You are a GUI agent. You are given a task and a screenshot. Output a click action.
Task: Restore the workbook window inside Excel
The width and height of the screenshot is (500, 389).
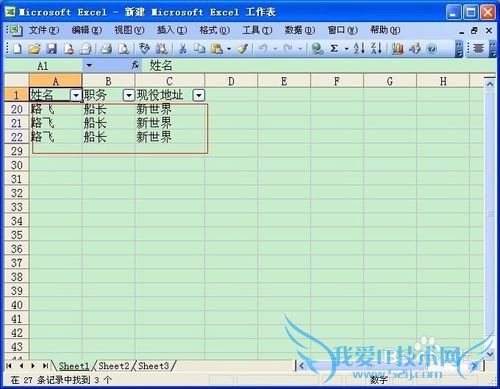click(x=474, y=31)
